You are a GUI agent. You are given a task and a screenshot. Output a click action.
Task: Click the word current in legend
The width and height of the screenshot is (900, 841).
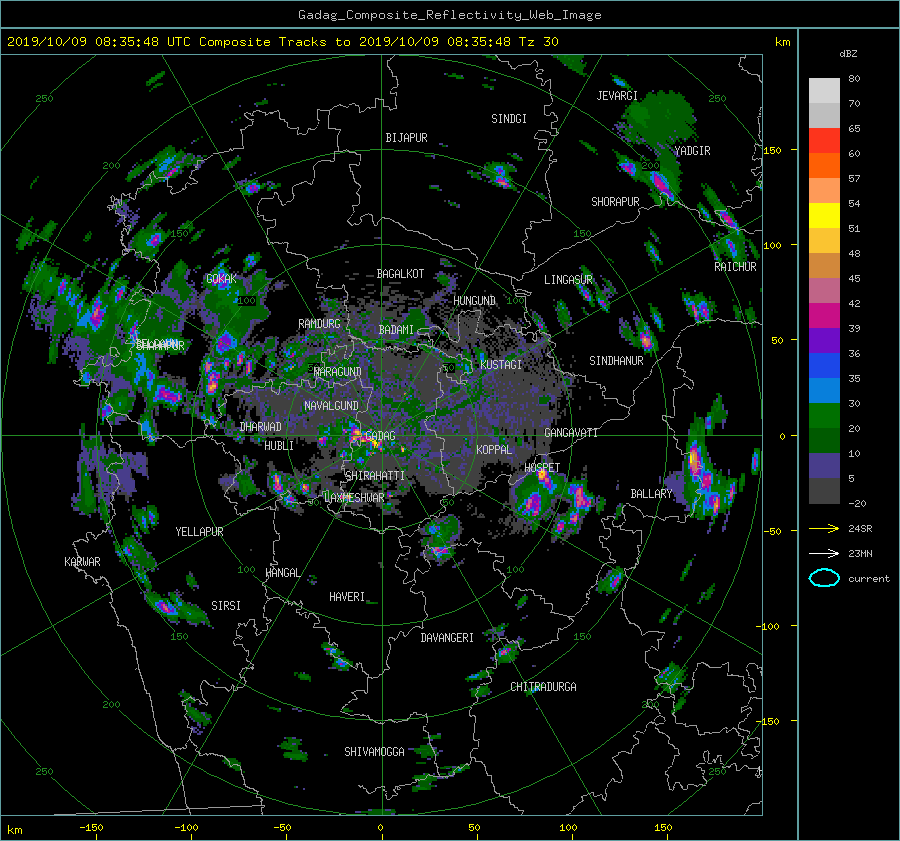coord(869,579)
